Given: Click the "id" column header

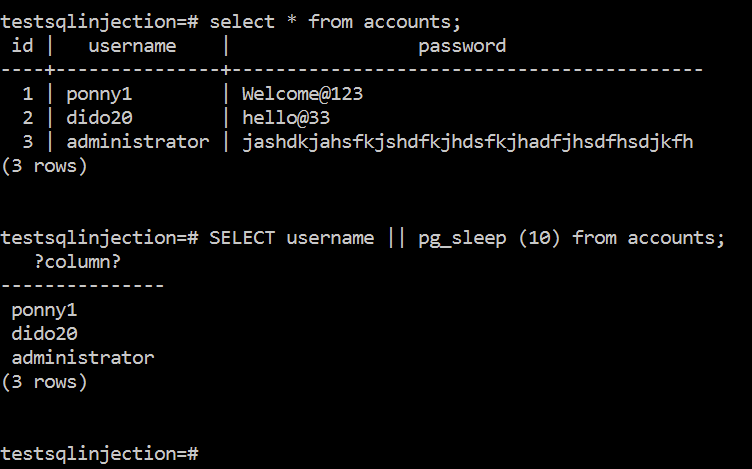Looking at the screenshot, I should click(x=23, y=46).
